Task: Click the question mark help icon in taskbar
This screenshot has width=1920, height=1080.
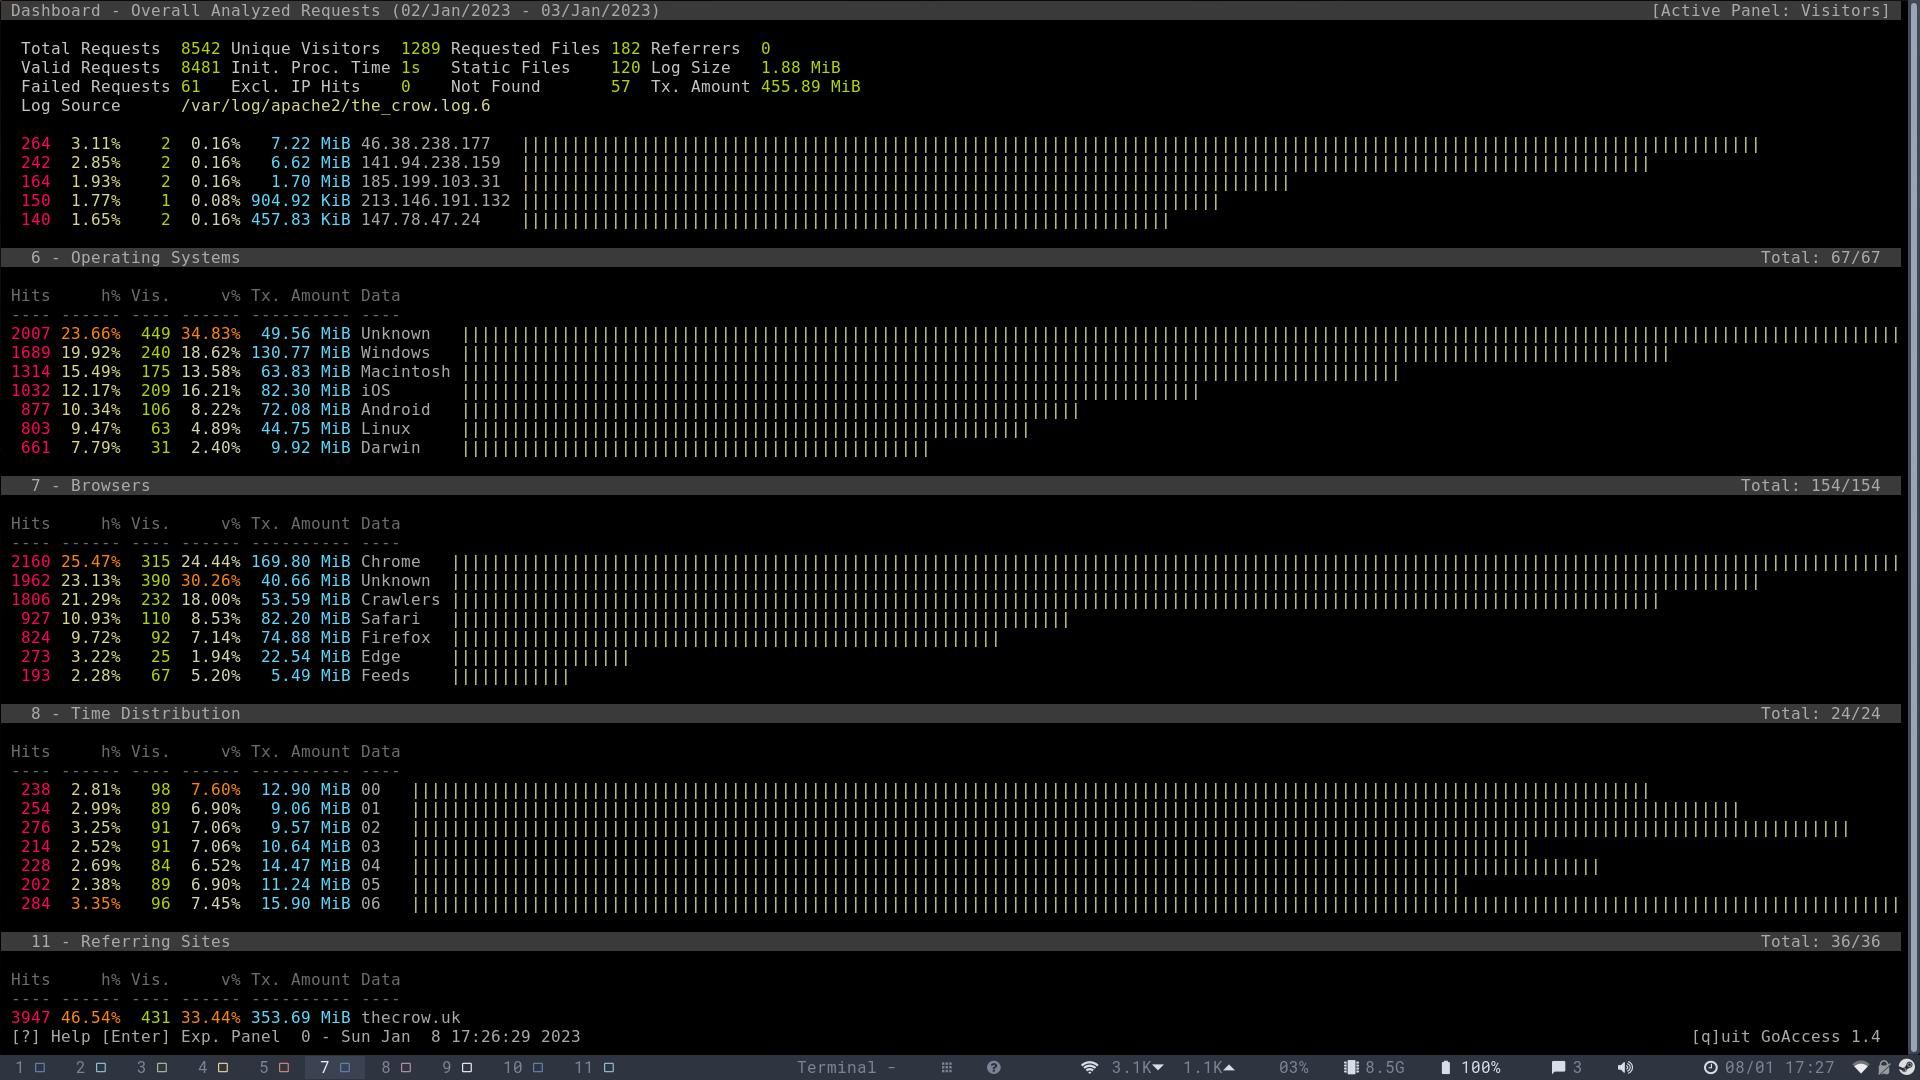Action: click(x=993, y=1068)
